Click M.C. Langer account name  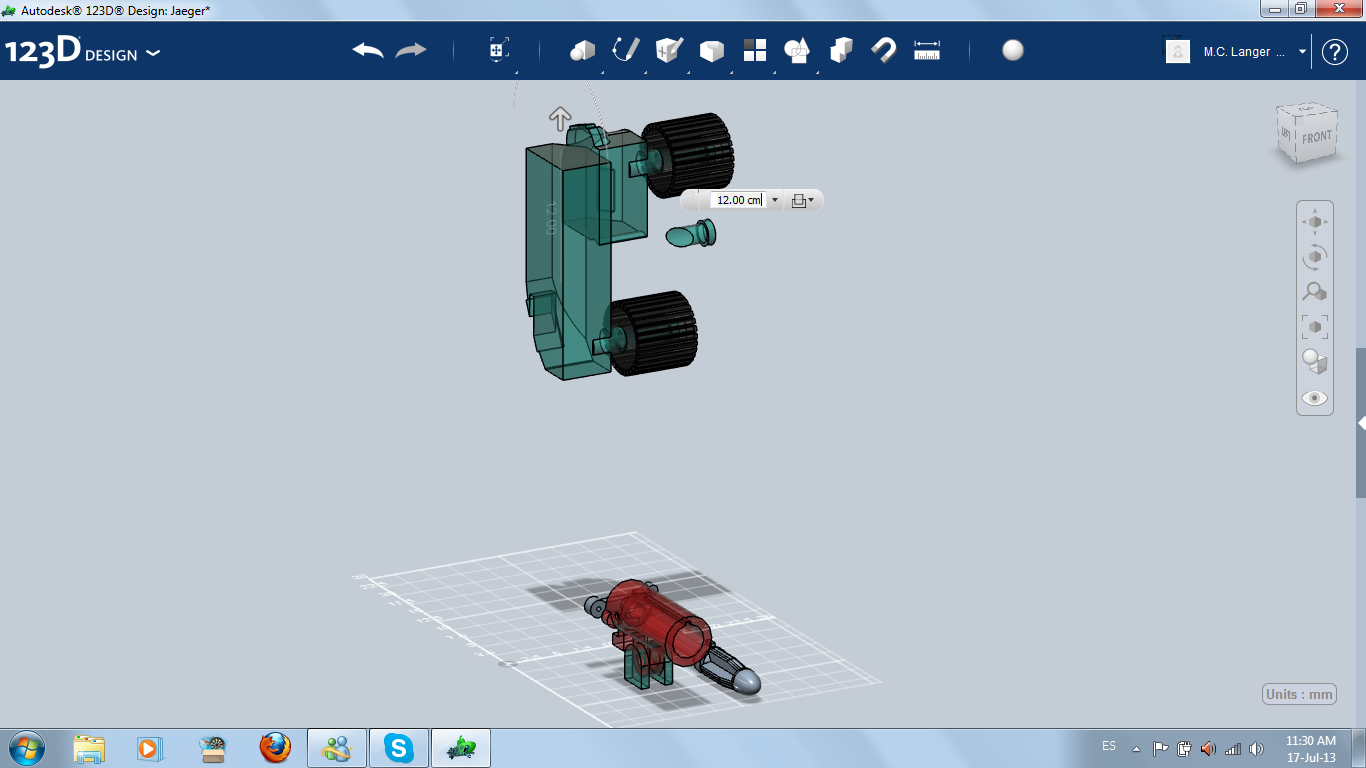1244,52
